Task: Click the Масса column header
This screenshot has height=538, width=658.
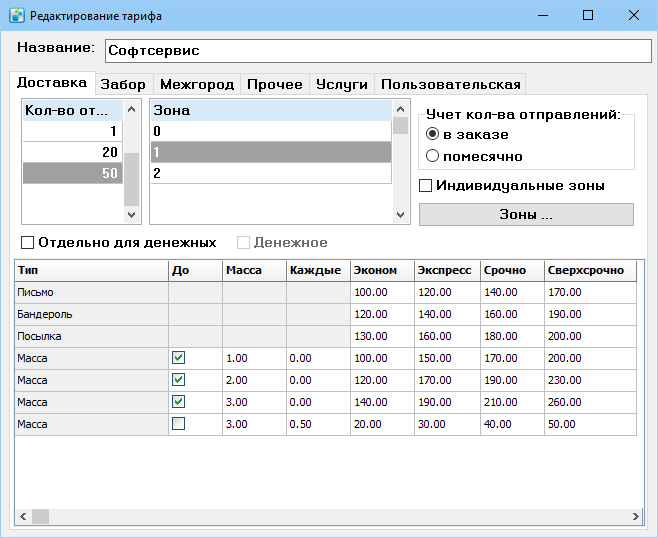Action: pos(254,270)
